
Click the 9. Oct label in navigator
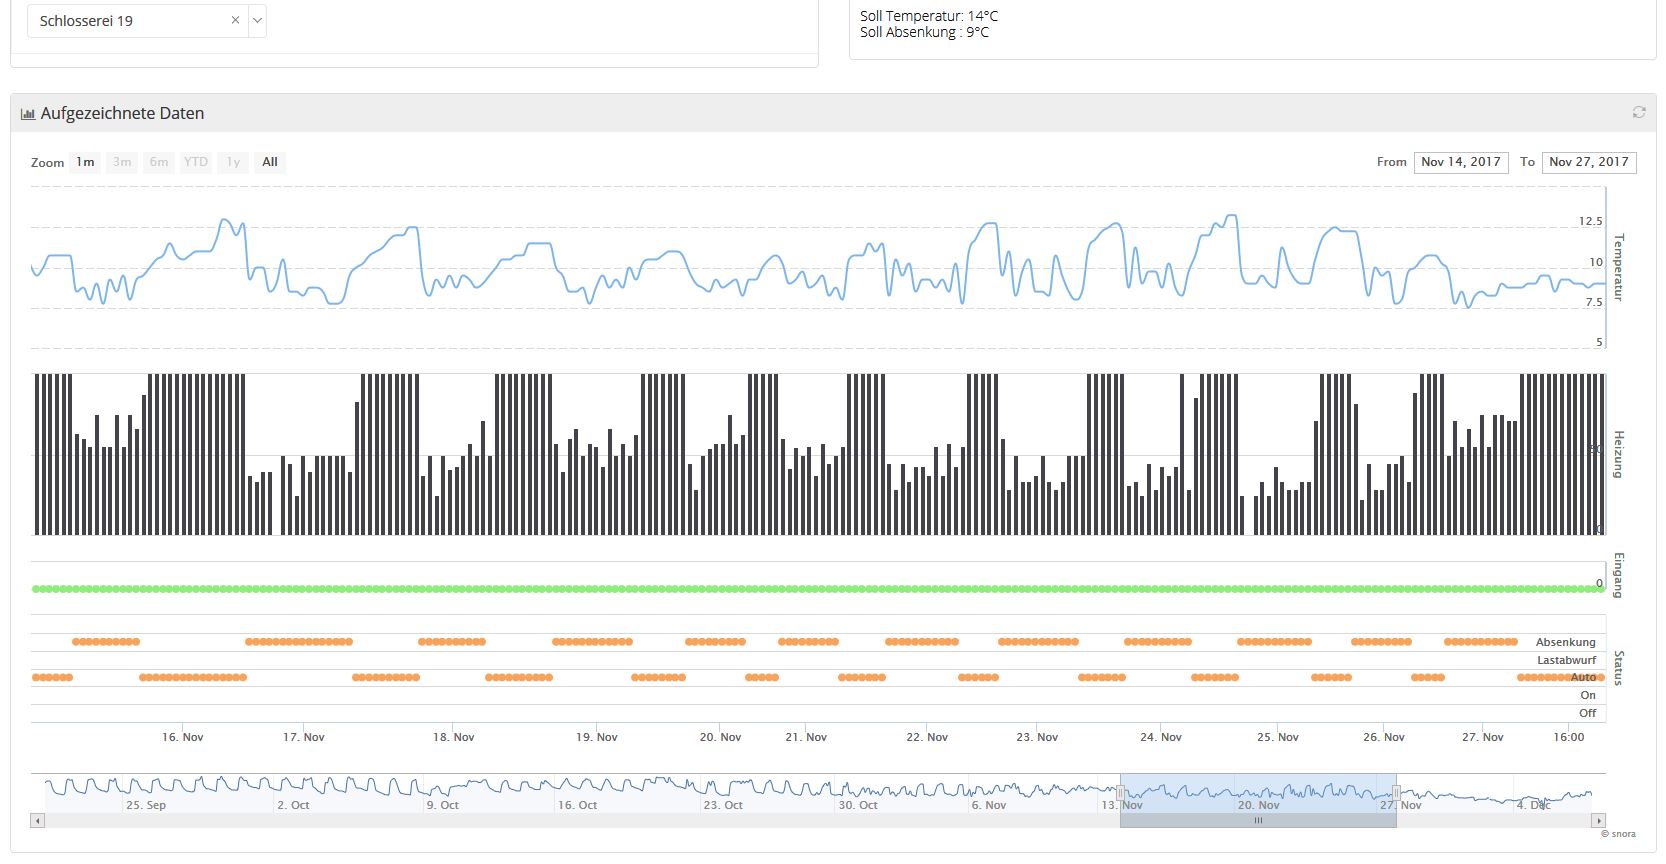443,805
